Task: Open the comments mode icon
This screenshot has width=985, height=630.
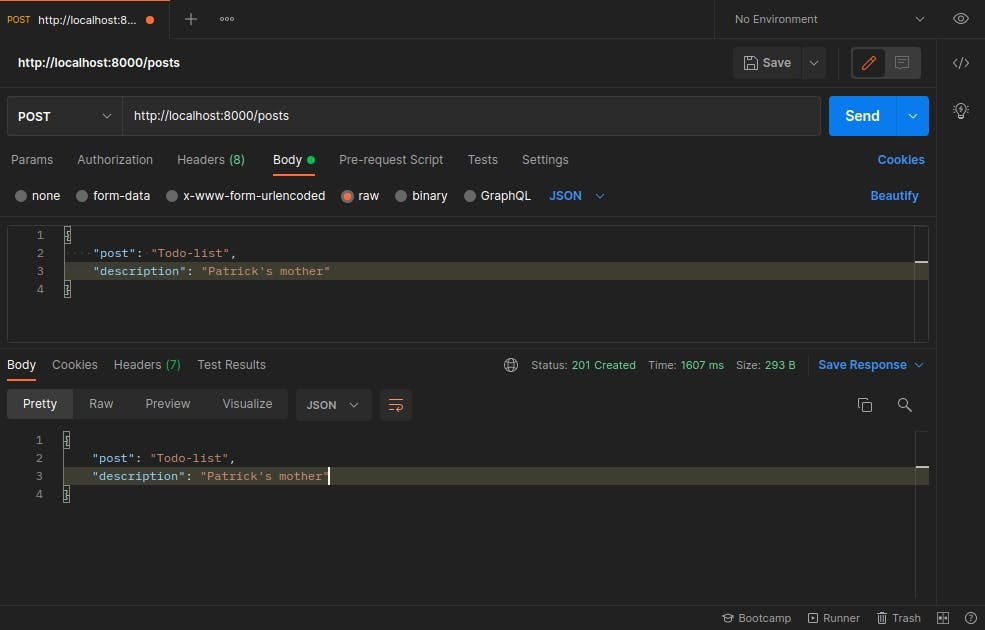Action: (x=902, y=63)
